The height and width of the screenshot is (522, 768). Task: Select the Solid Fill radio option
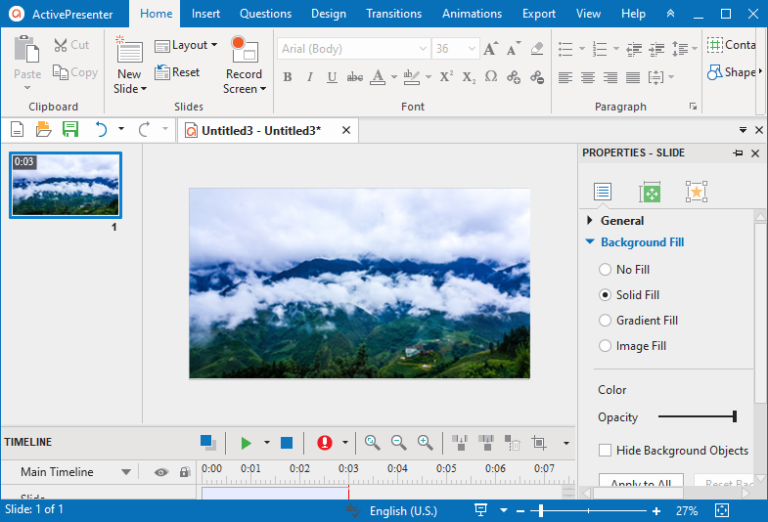[x=605, y=295]
